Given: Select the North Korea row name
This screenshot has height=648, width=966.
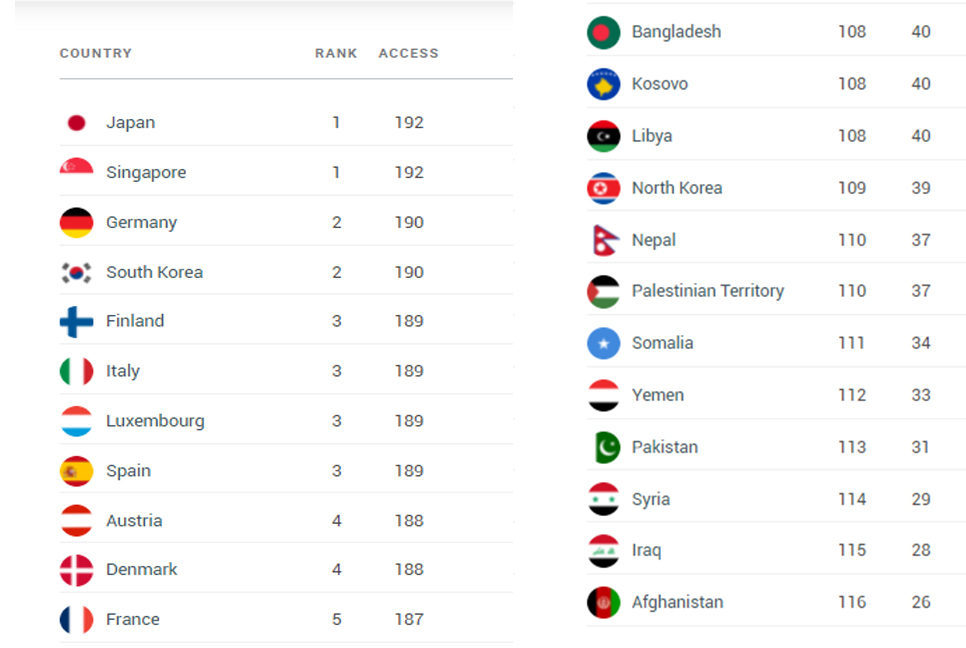Looking at the screenshot, I should click(x=677, y=188).
